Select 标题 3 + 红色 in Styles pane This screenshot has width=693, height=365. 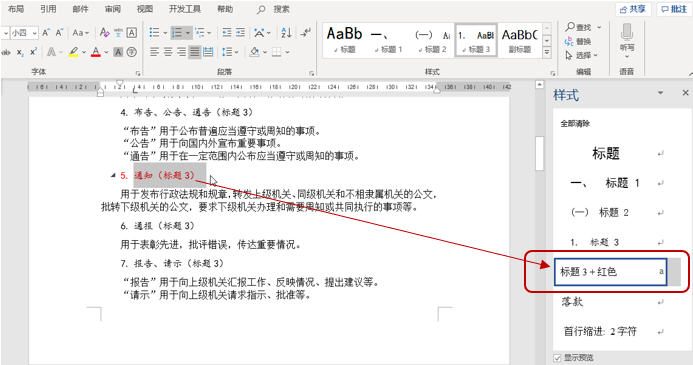pos(610,272)
